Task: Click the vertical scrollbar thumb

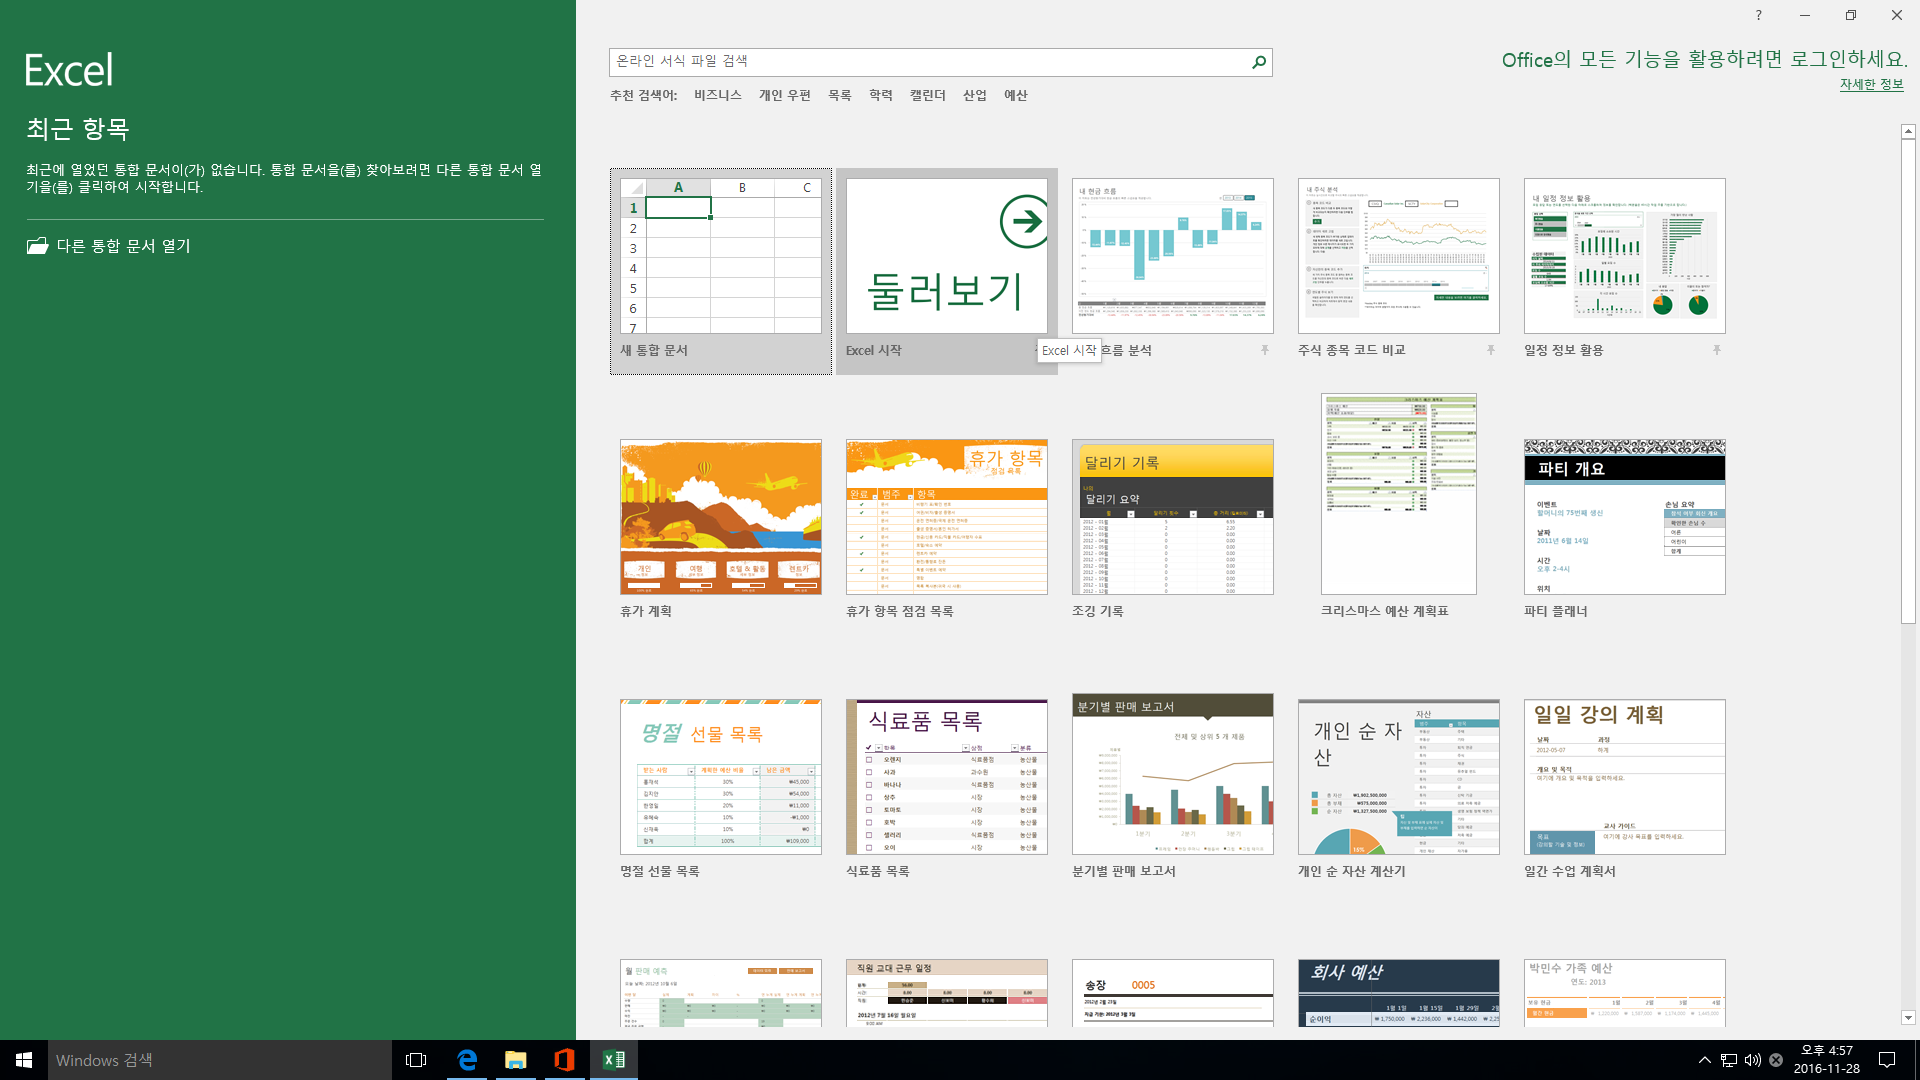Action: (1908, 381)
